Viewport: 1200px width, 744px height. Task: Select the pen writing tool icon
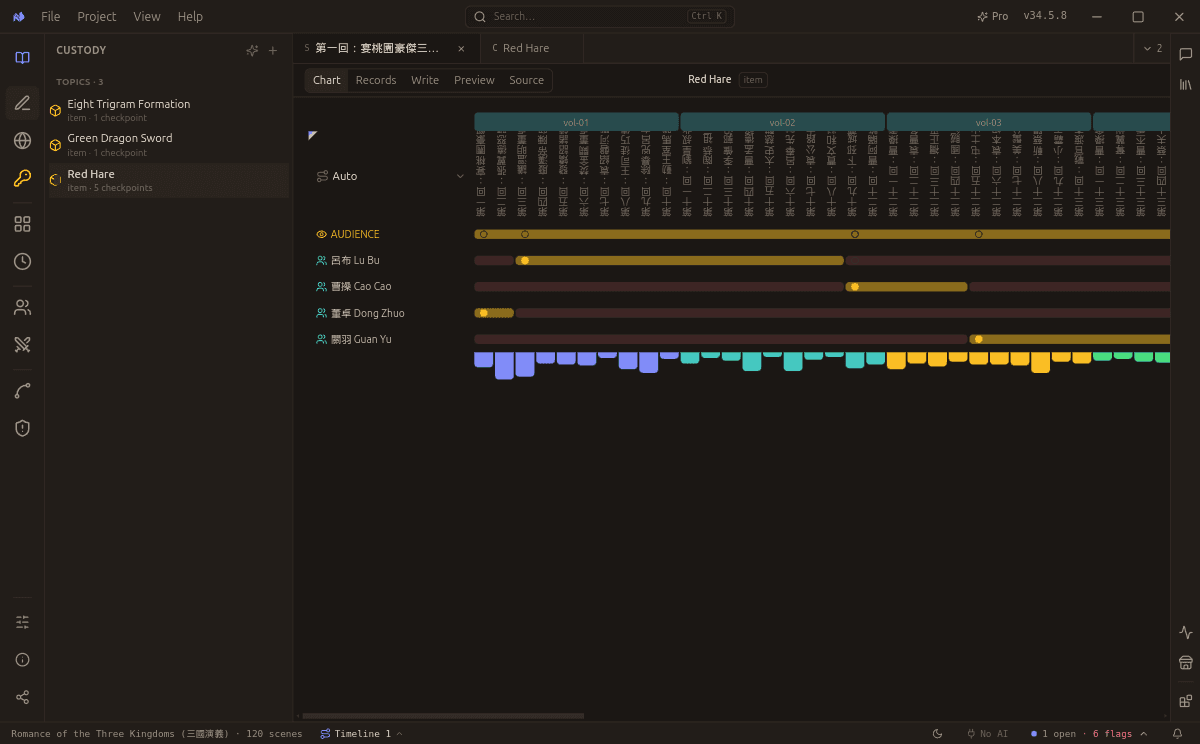(22, 102)
